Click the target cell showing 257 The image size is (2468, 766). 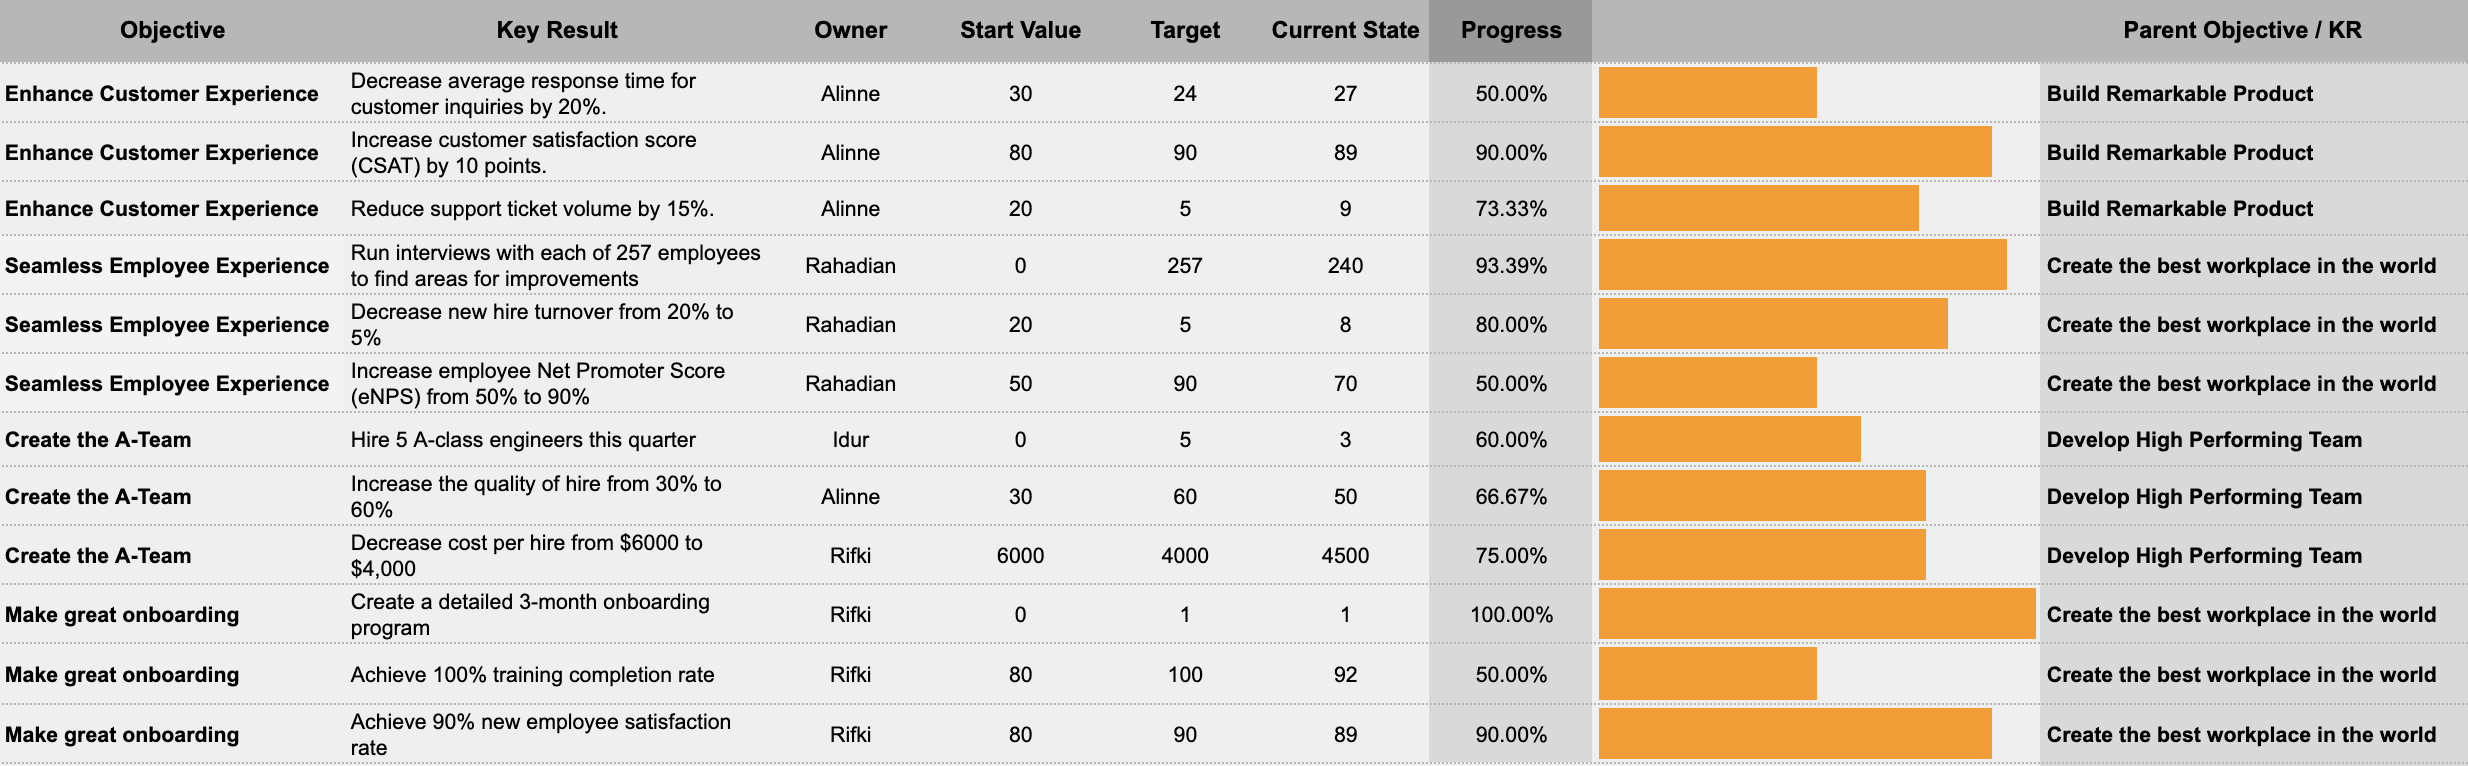(x=1185, y=266)
